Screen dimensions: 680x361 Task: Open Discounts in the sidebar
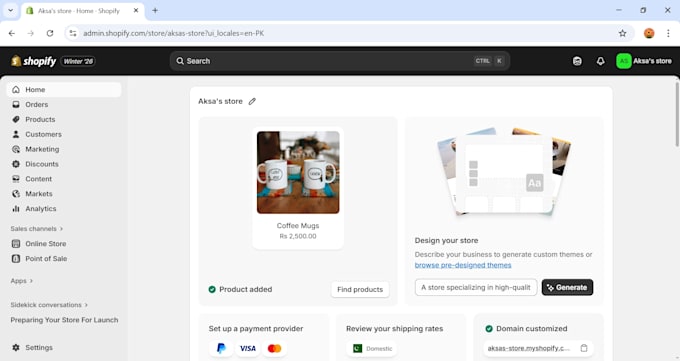(x=42, y=164)
